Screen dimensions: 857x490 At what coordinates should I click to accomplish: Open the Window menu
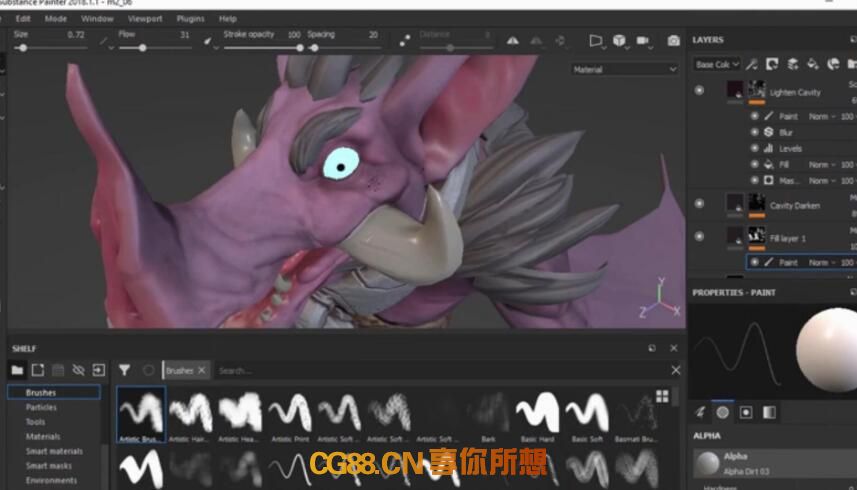click(x=97, y=19)
